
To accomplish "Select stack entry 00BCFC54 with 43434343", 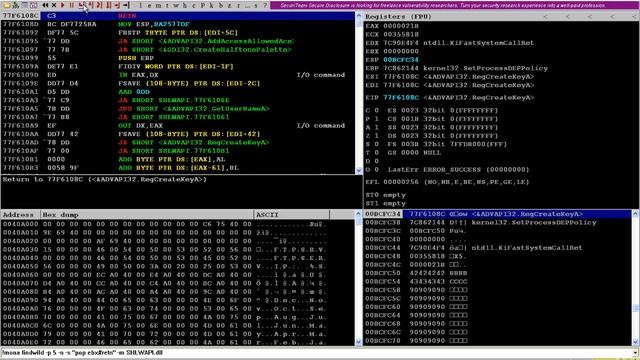I will pyautogui.click(x=497, y=281).
